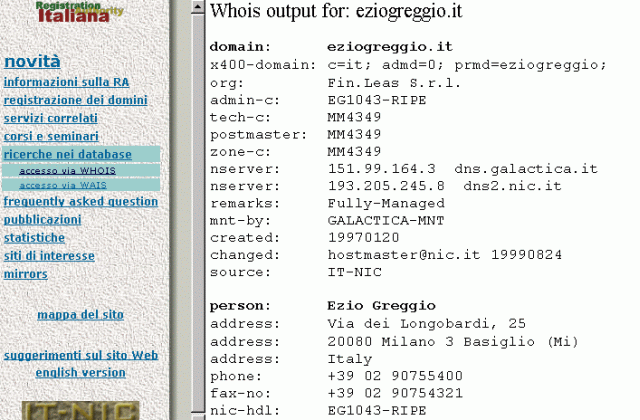Click the vertical scrollbar thumb

click(198, 213)
